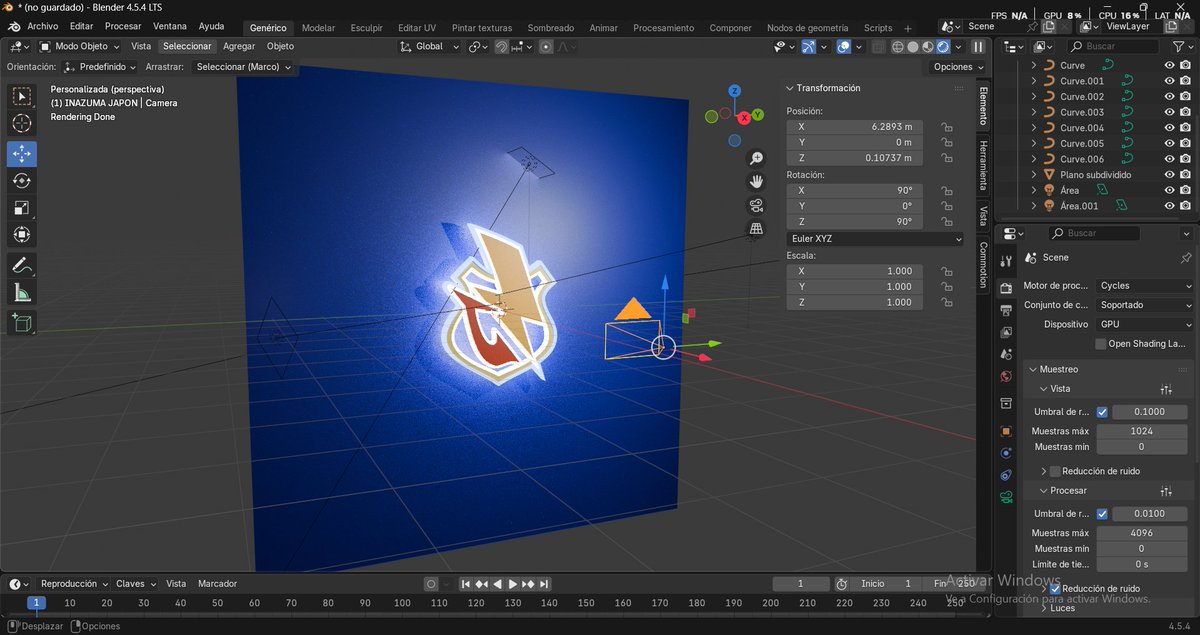Screen dimensions: 1200x635
Task: Open the Agregar menu in viewport header
Action: tap(239, 46)
